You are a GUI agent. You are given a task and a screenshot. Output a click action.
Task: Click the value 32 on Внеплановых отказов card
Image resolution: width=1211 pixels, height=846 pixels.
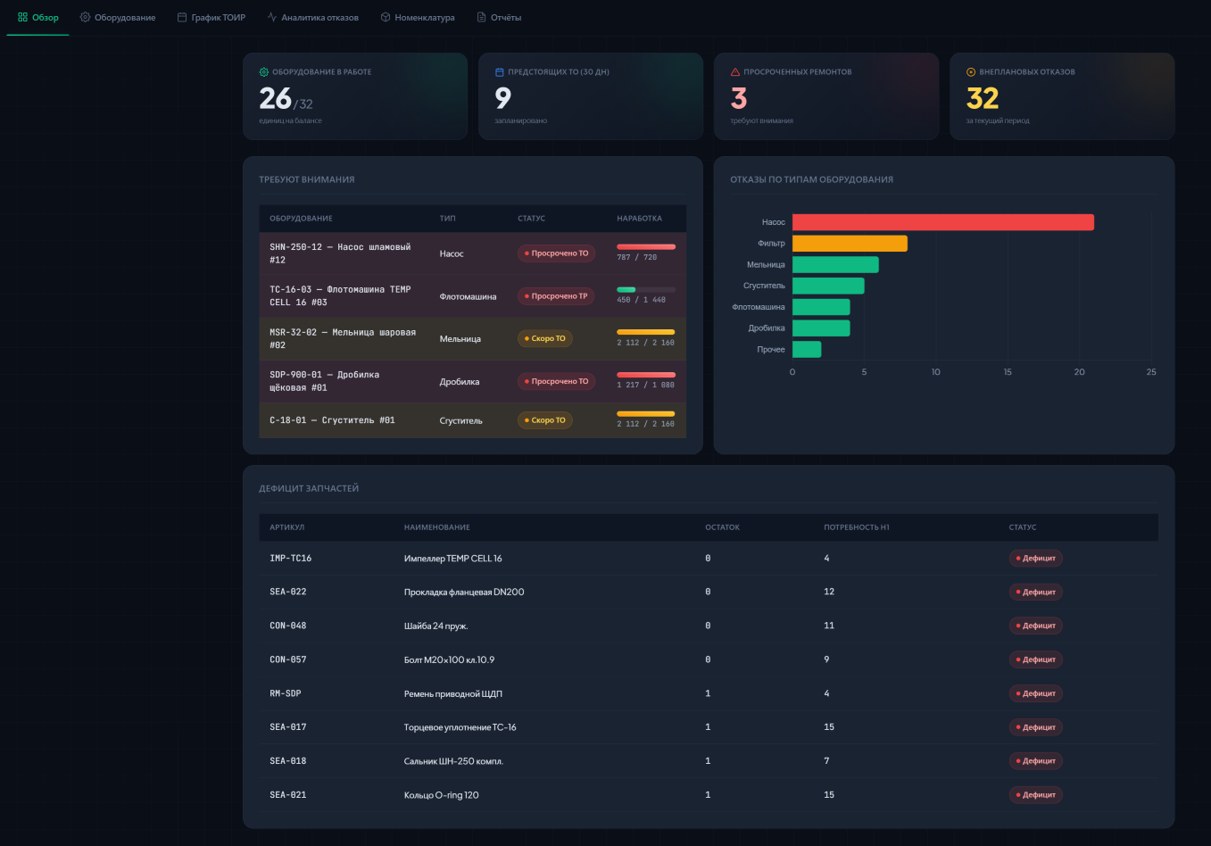983,99
